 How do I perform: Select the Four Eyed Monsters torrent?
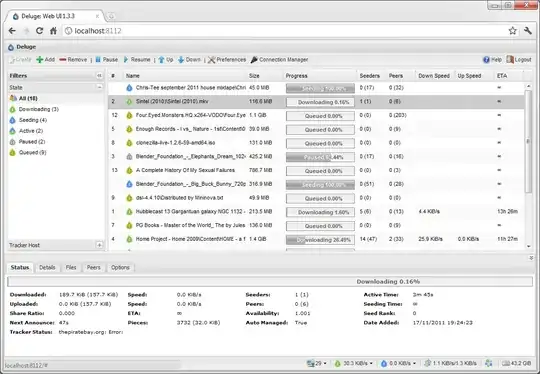point(316,115)
